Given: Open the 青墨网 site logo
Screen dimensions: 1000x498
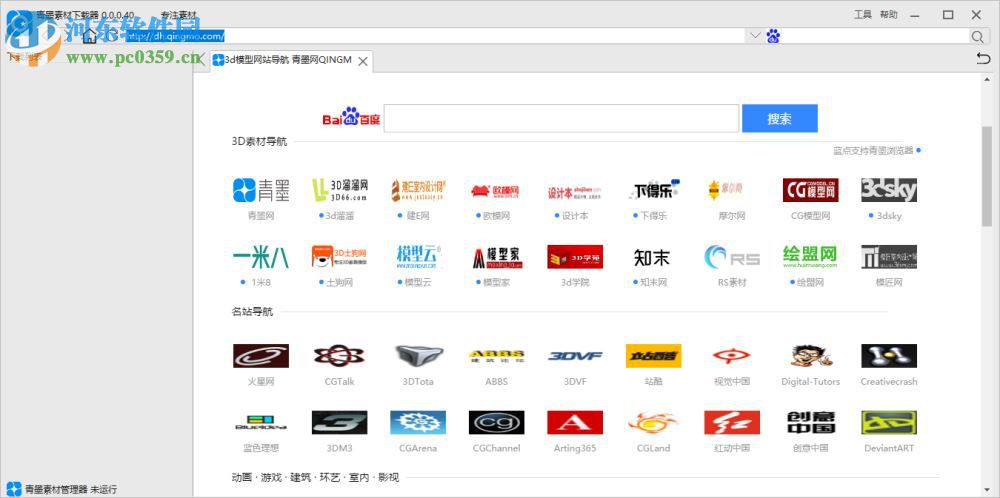Looking at the screenshot, I should pyautogui.click(x=261, y=190).
